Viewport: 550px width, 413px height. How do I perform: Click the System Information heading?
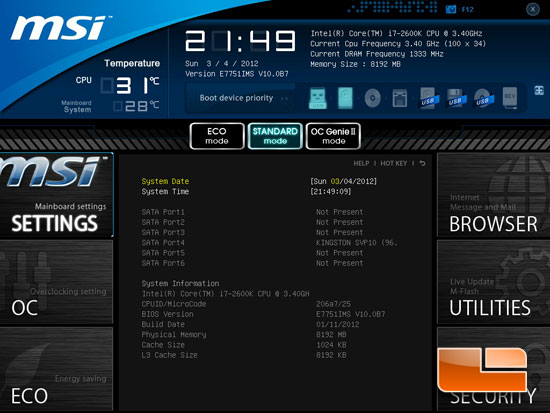(x=180, y=283)
